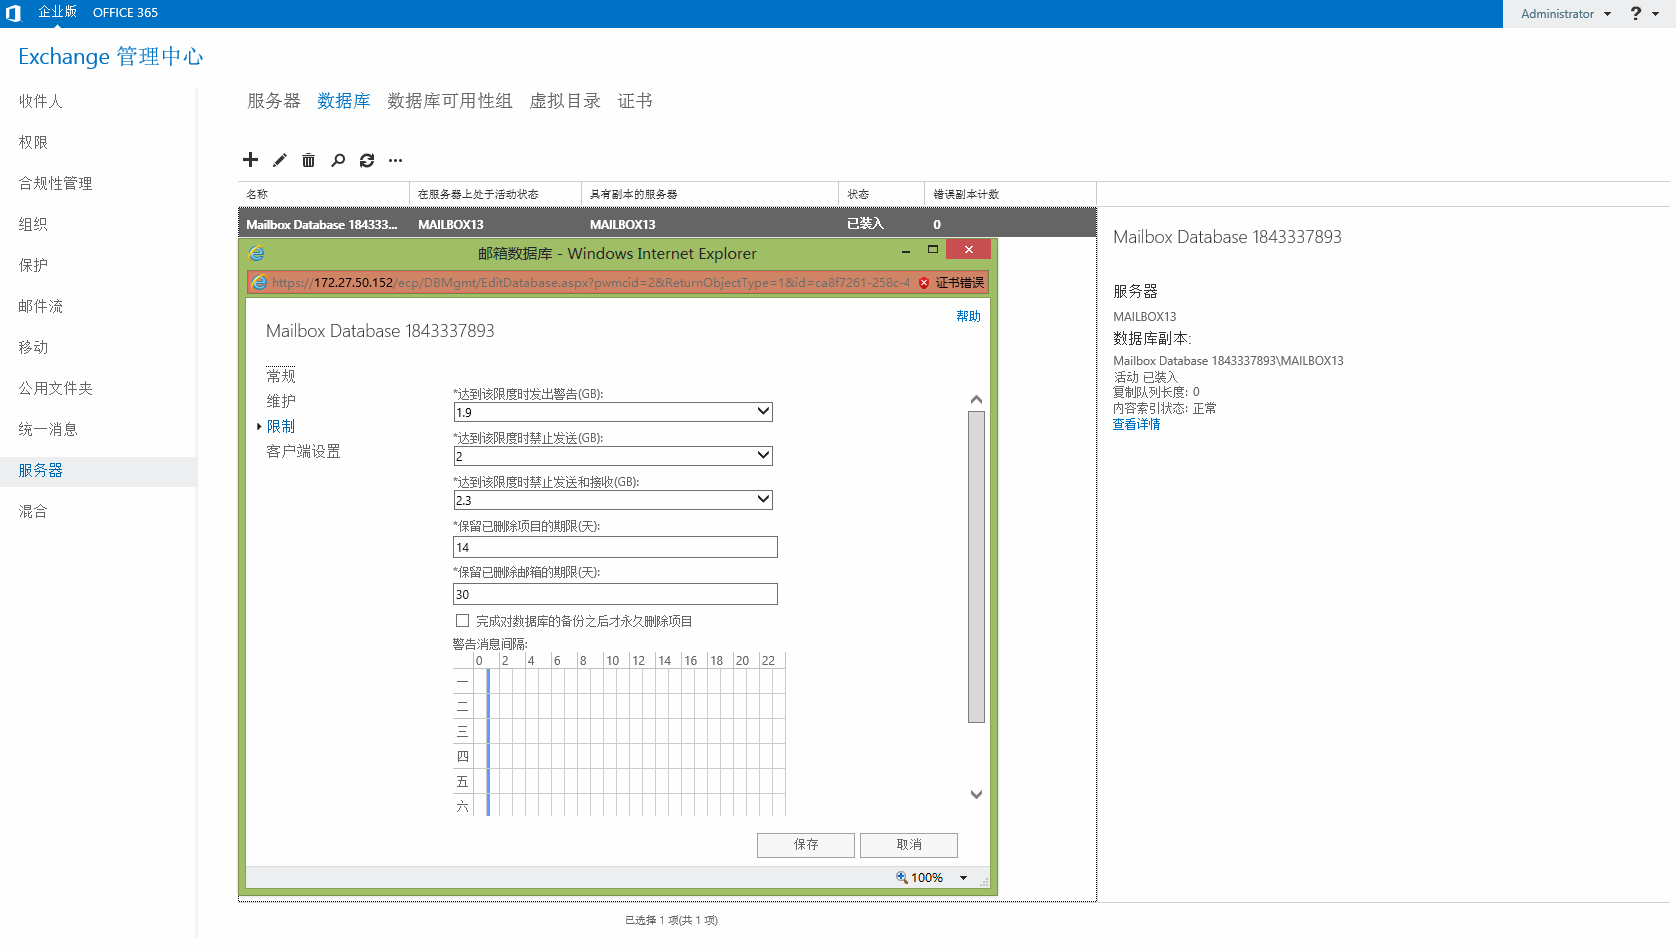Toggle permanent delete after backup checkbox

(463, 621)
